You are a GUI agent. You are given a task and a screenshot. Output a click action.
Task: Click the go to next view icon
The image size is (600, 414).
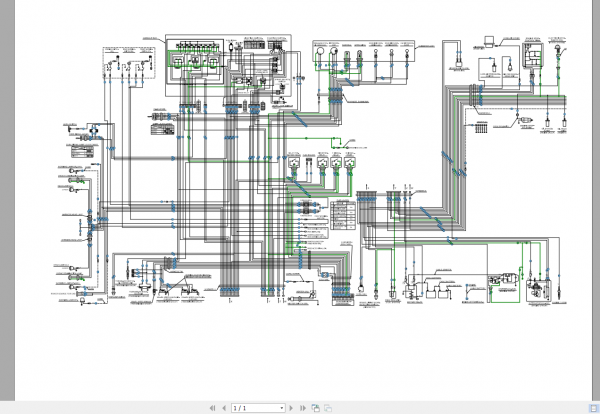pos(328,408)
